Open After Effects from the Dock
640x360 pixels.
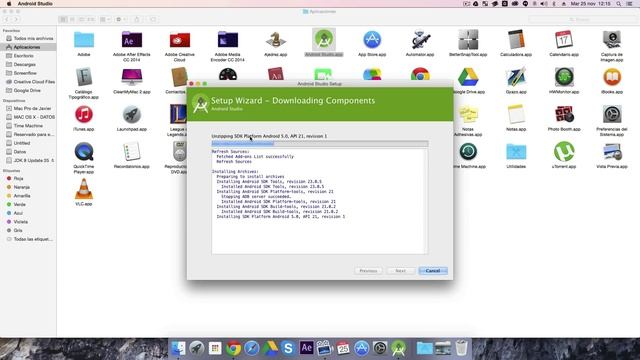(307, 348)
